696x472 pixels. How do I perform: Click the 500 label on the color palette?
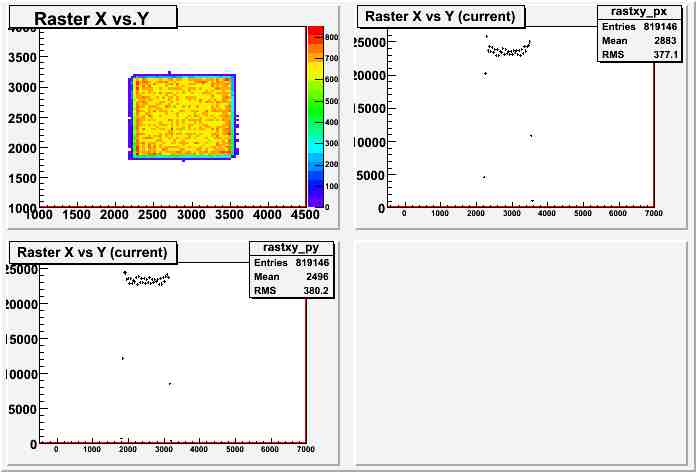[332, 101]
